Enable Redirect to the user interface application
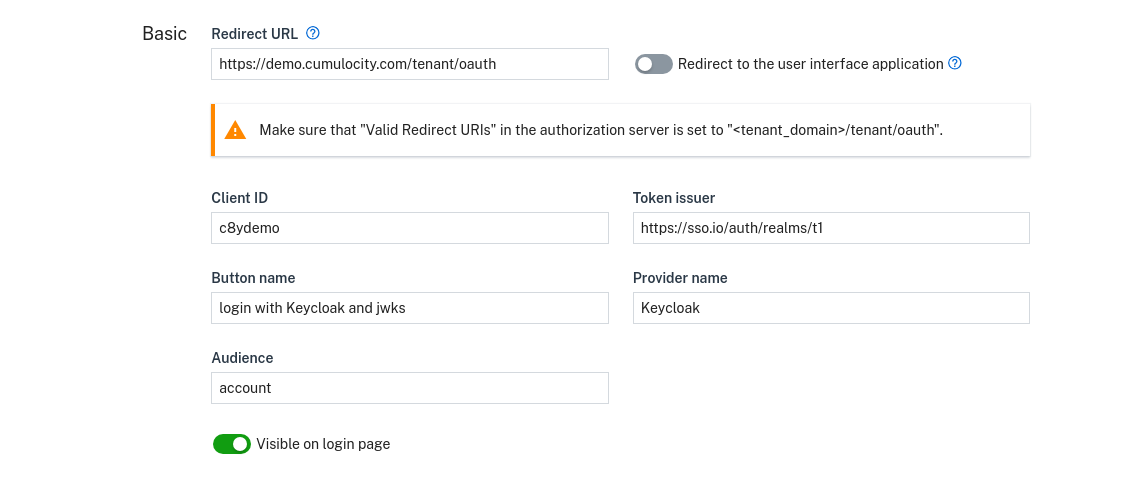1148x484 pixels. [654, 64]
